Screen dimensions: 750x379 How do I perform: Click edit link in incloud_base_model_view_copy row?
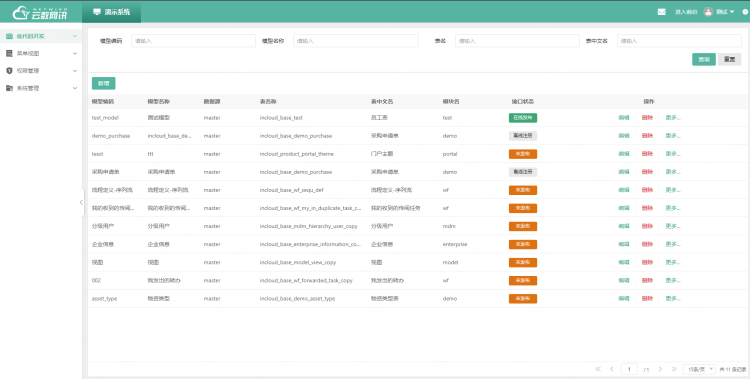(x=624, y=262)
